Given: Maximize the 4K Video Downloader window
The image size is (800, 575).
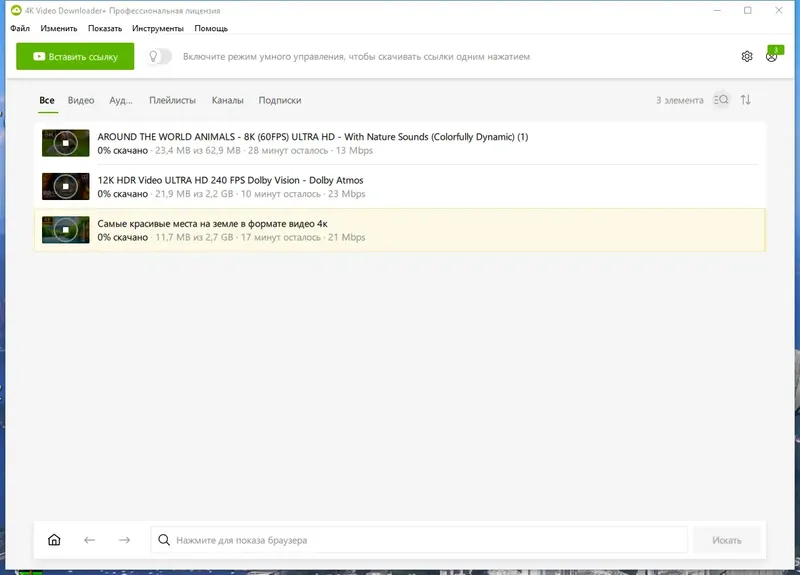Looking at the screenshot, I should [748, 10].
